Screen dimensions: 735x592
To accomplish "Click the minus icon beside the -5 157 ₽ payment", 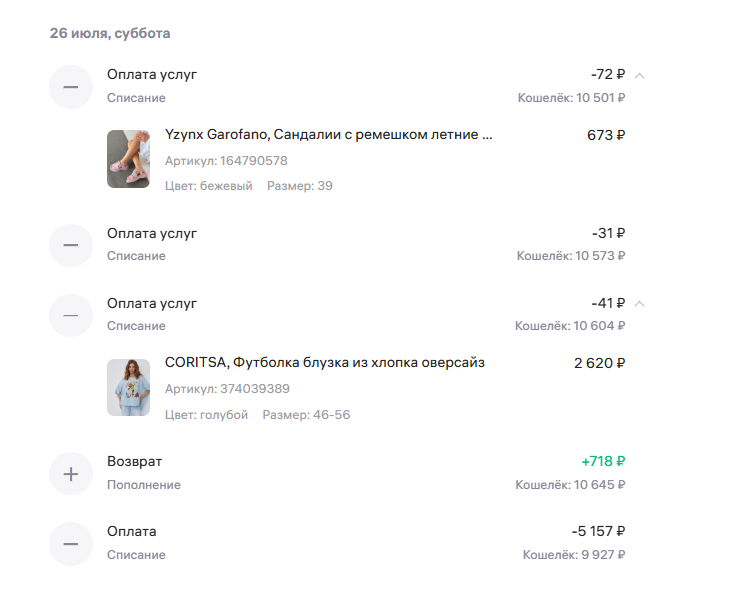I will 71,544.
